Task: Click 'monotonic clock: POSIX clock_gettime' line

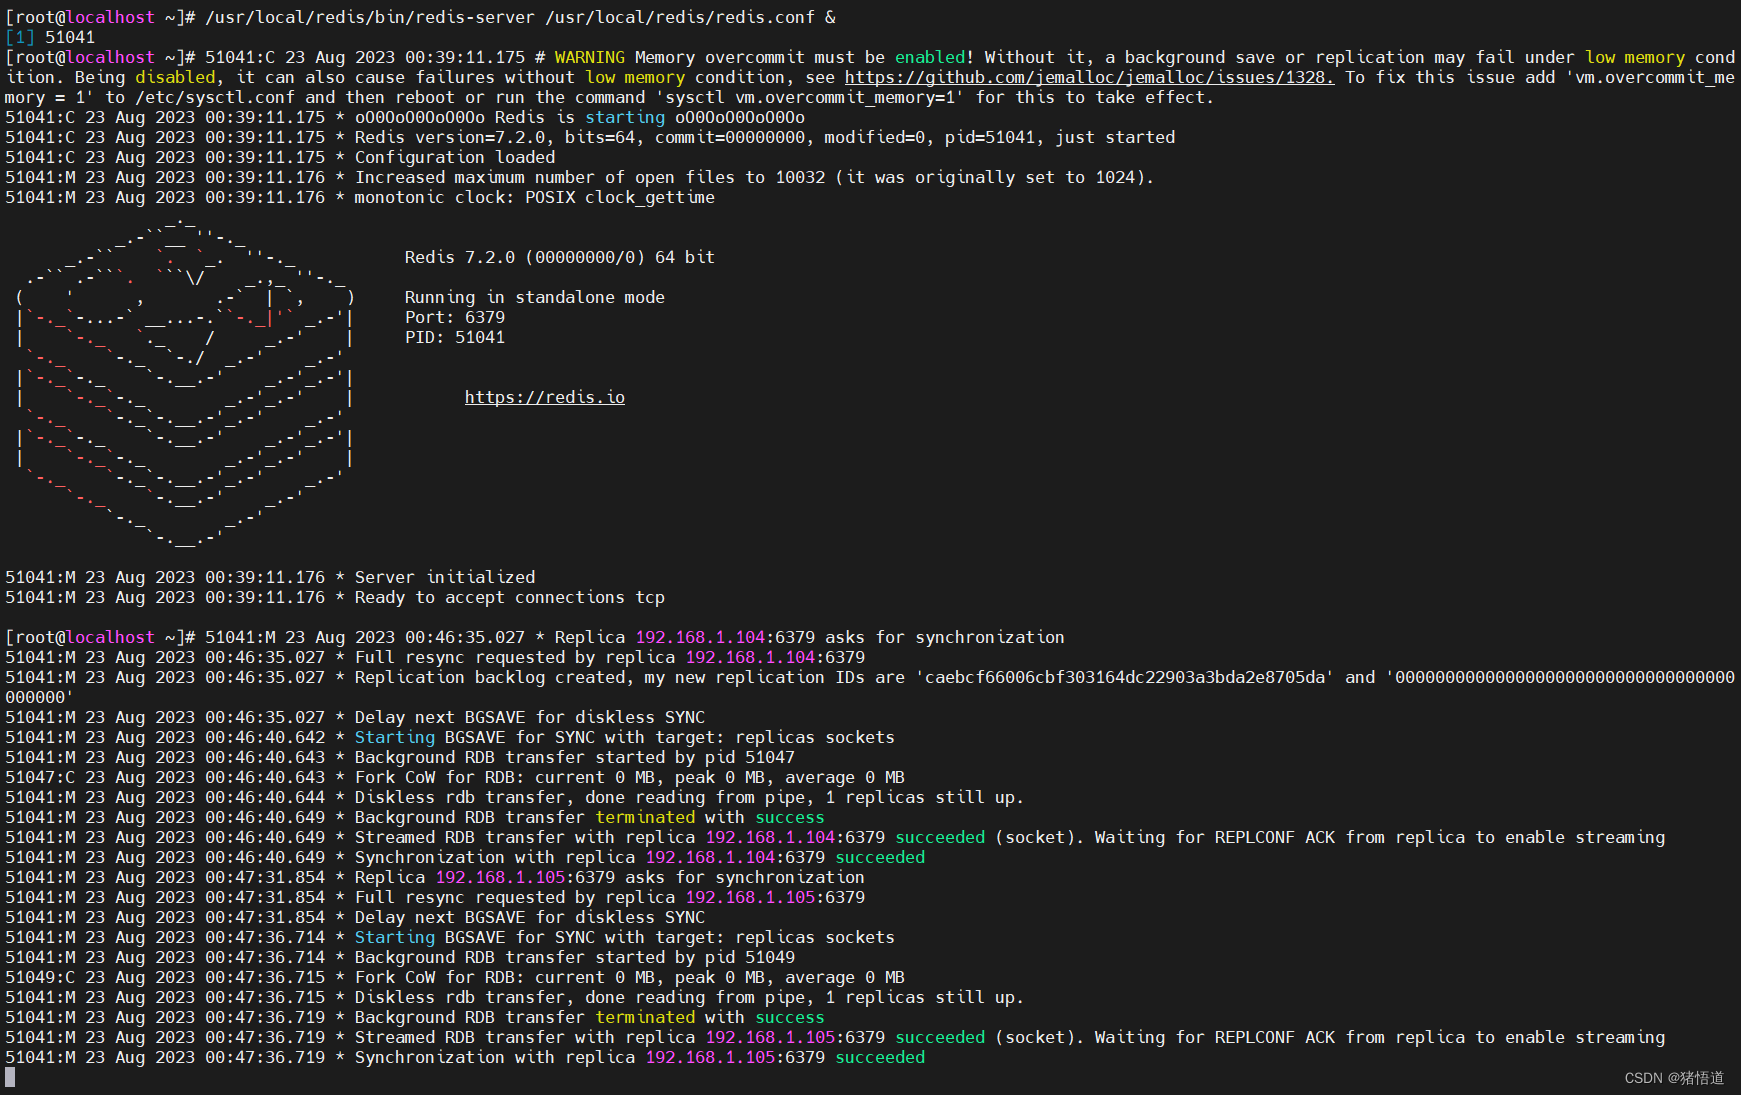Action: tap(360, 197)
